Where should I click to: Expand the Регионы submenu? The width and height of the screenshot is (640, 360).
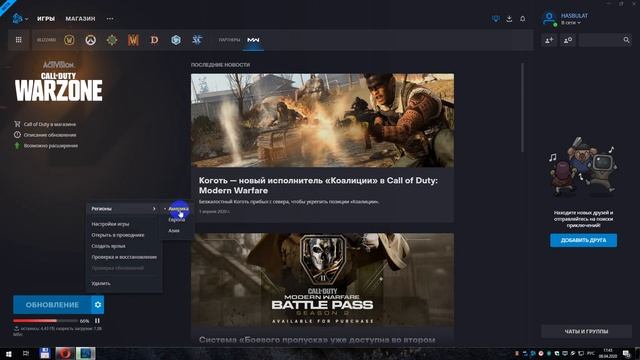coord(124,209)
